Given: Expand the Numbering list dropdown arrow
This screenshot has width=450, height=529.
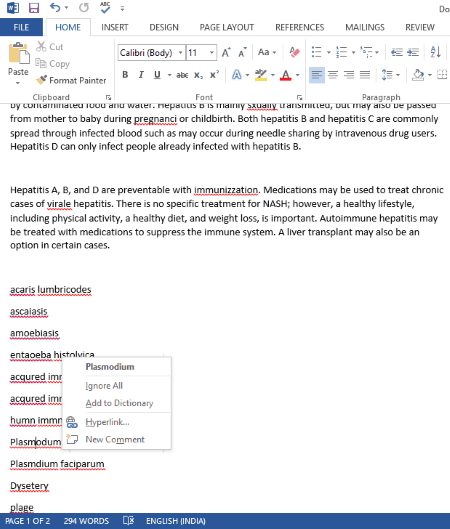Looking at the screenshot, I should [x=353, y=53].
